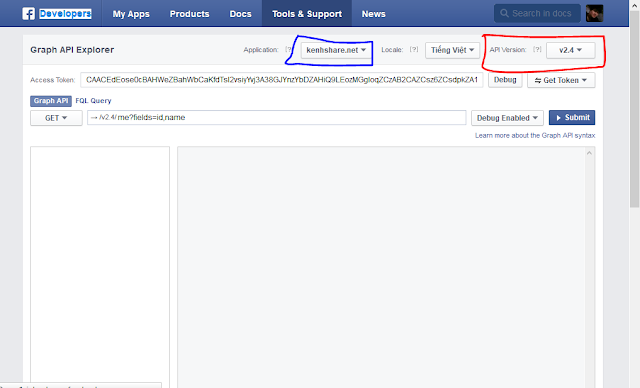Show help for Locale label

tap(414, 50)
